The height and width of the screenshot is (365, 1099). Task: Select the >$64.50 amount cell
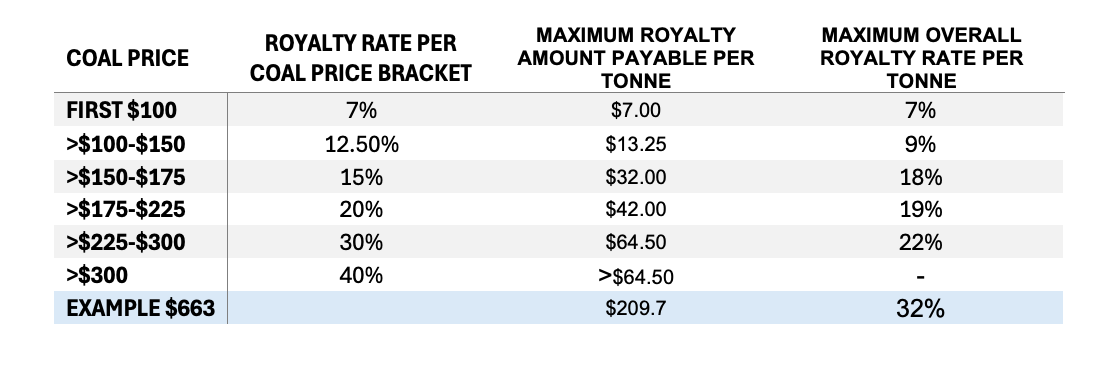click(x=636, y=276)
